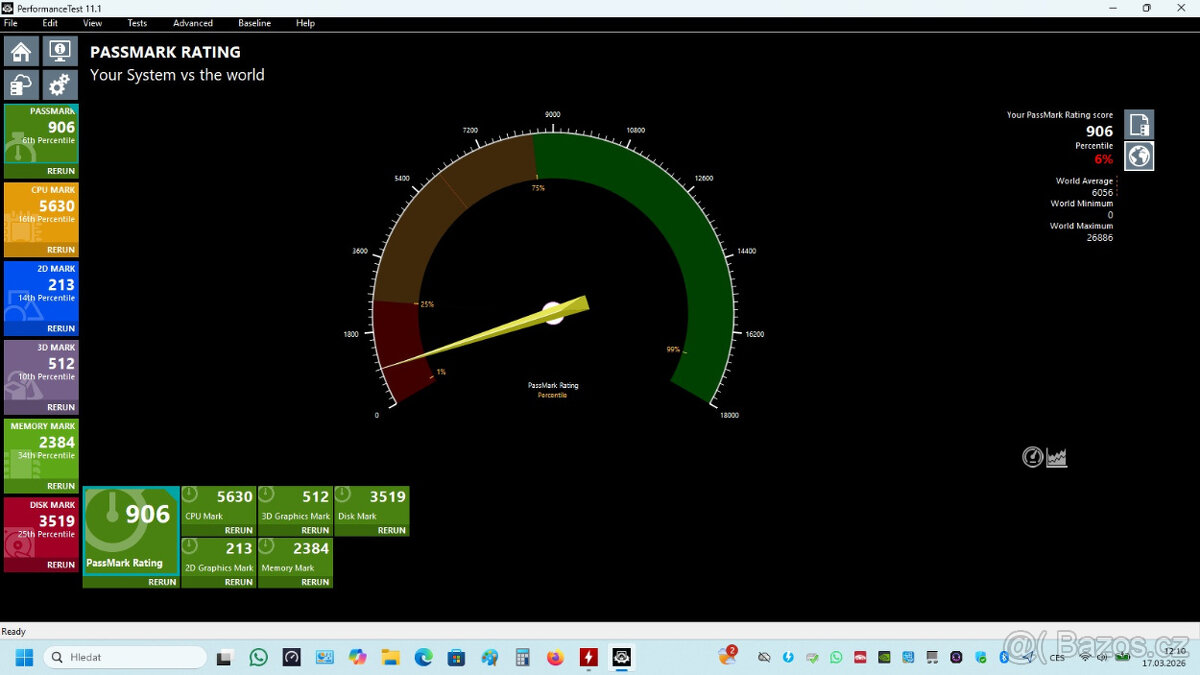Click RERUN under bottom Memory Mark tile
Image resolution: width=1200 pixels, height=675 pixels.
pos(315,582)
